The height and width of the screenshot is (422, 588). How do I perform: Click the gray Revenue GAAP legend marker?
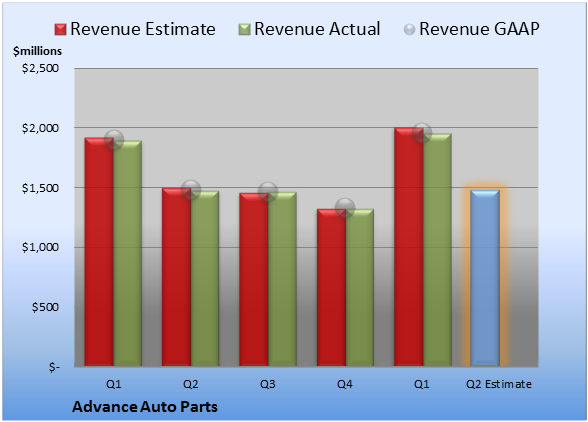coord(410,29)
